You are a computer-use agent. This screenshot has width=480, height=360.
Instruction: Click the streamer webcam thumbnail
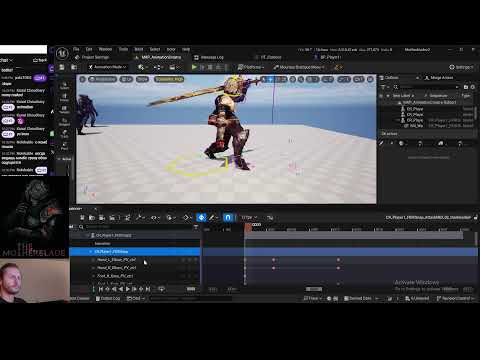tap(35, 281)
